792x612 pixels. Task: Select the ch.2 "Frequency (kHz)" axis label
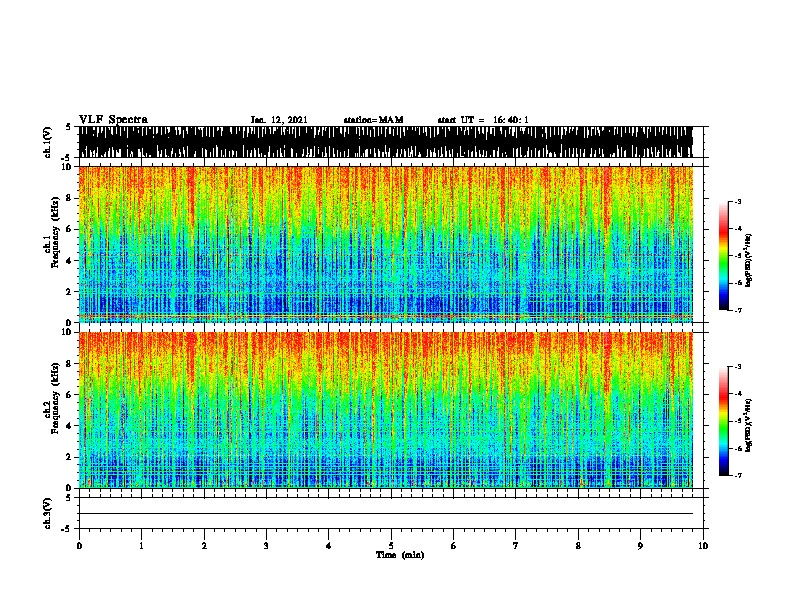click(55, 398)
